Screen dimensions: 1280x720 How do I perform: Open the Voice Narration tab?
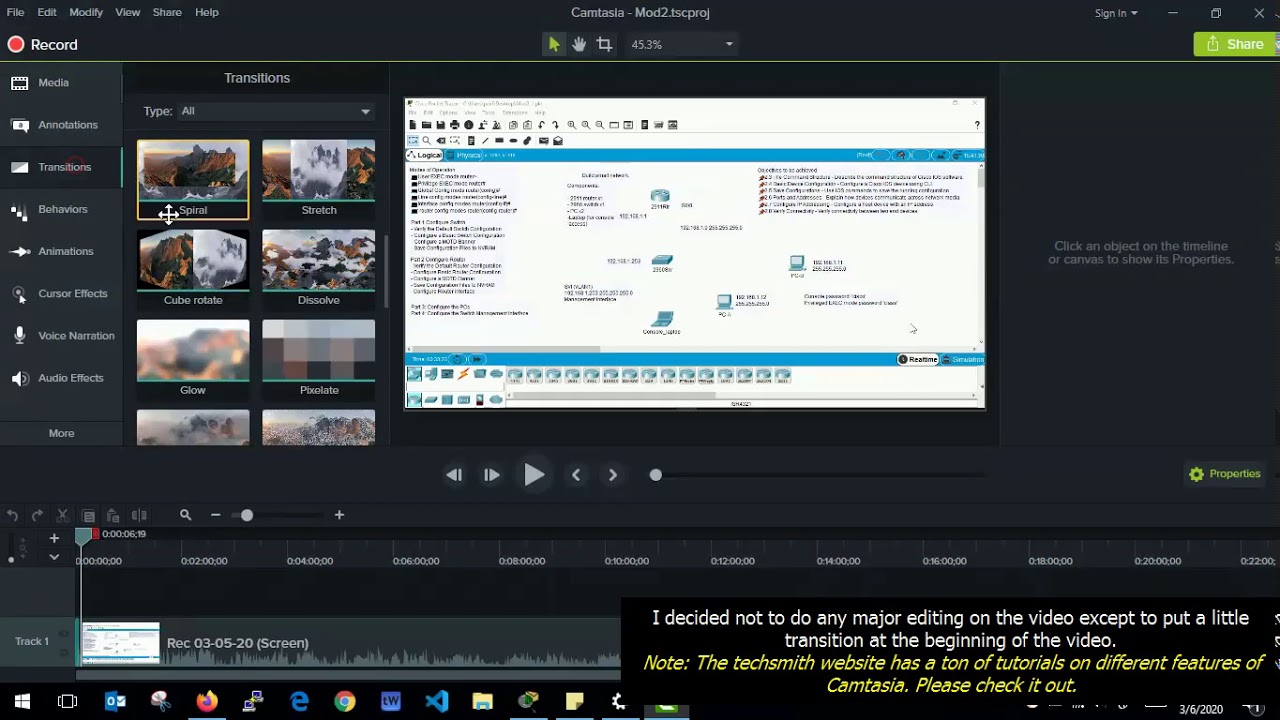click(61, 336)
